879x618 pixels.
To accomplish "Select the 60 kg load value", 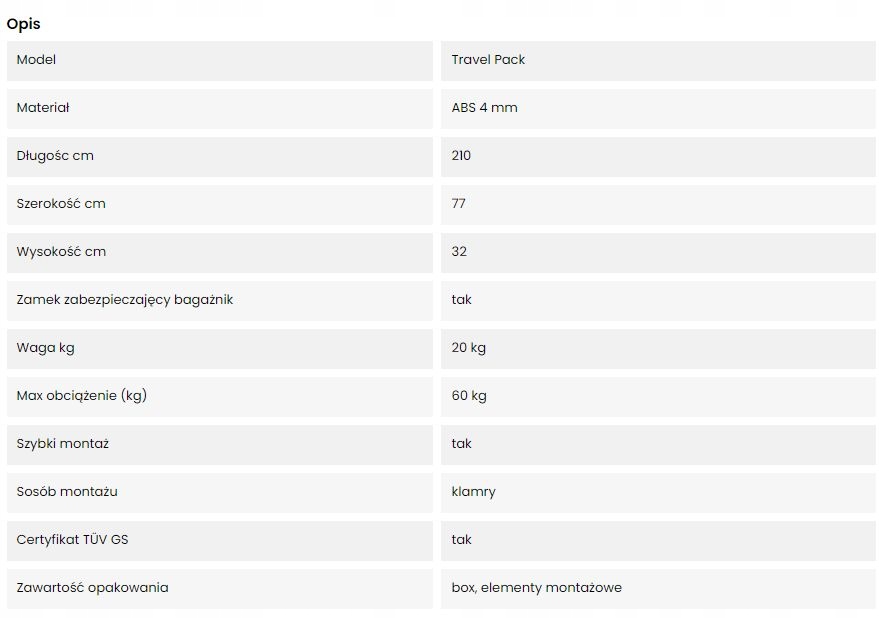I will click(x=469, y=396).
